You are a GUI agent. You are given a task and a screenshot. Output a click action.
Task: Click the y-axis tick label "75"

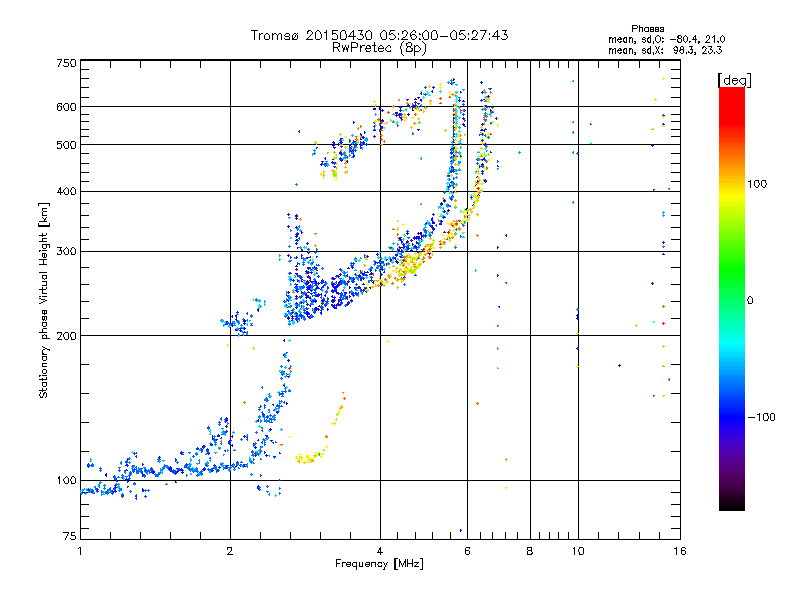70,536
